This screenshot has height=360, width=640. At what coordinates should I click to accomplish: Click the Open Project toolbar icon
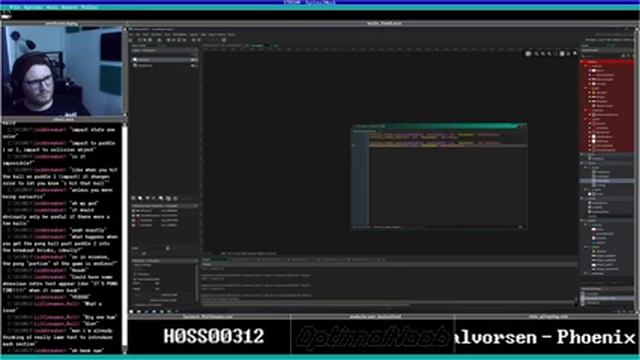click(144, 40)
